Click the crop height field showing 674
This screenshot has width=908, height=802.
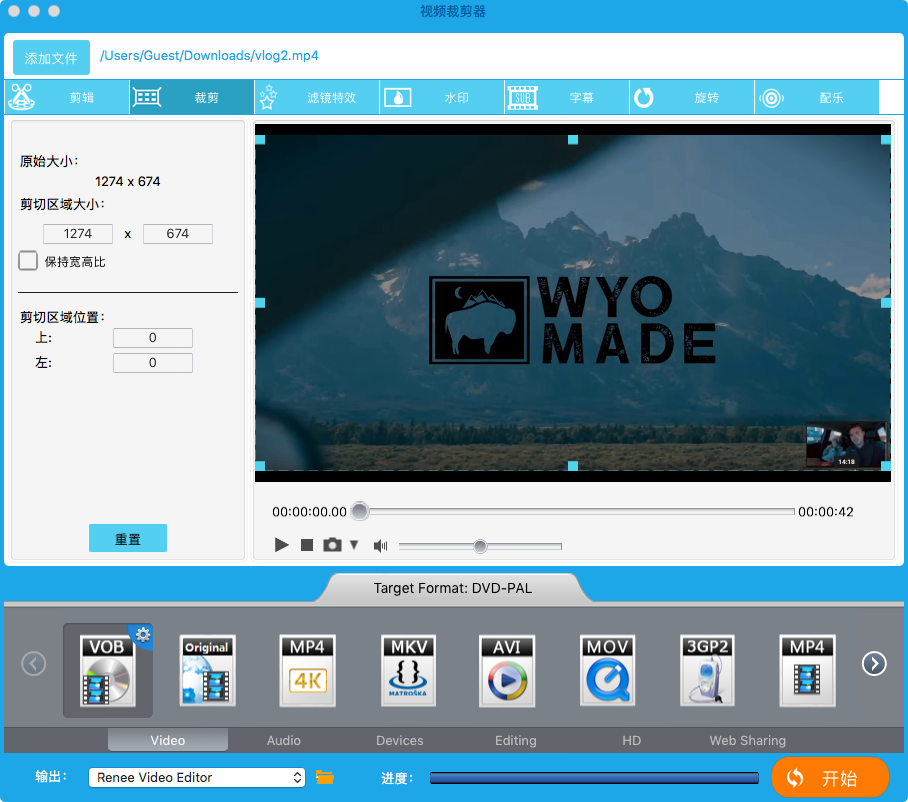177,233
